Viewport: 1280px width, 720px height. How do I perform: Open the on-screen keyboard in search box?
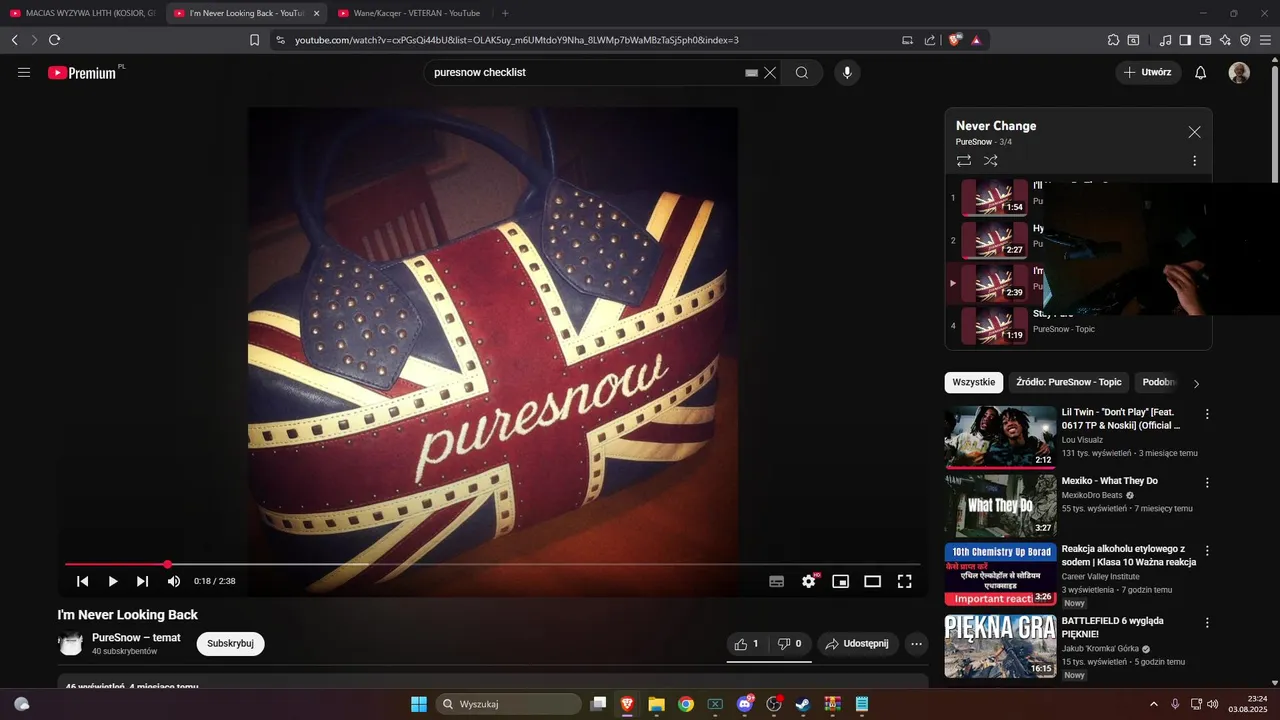coord(752,73)
